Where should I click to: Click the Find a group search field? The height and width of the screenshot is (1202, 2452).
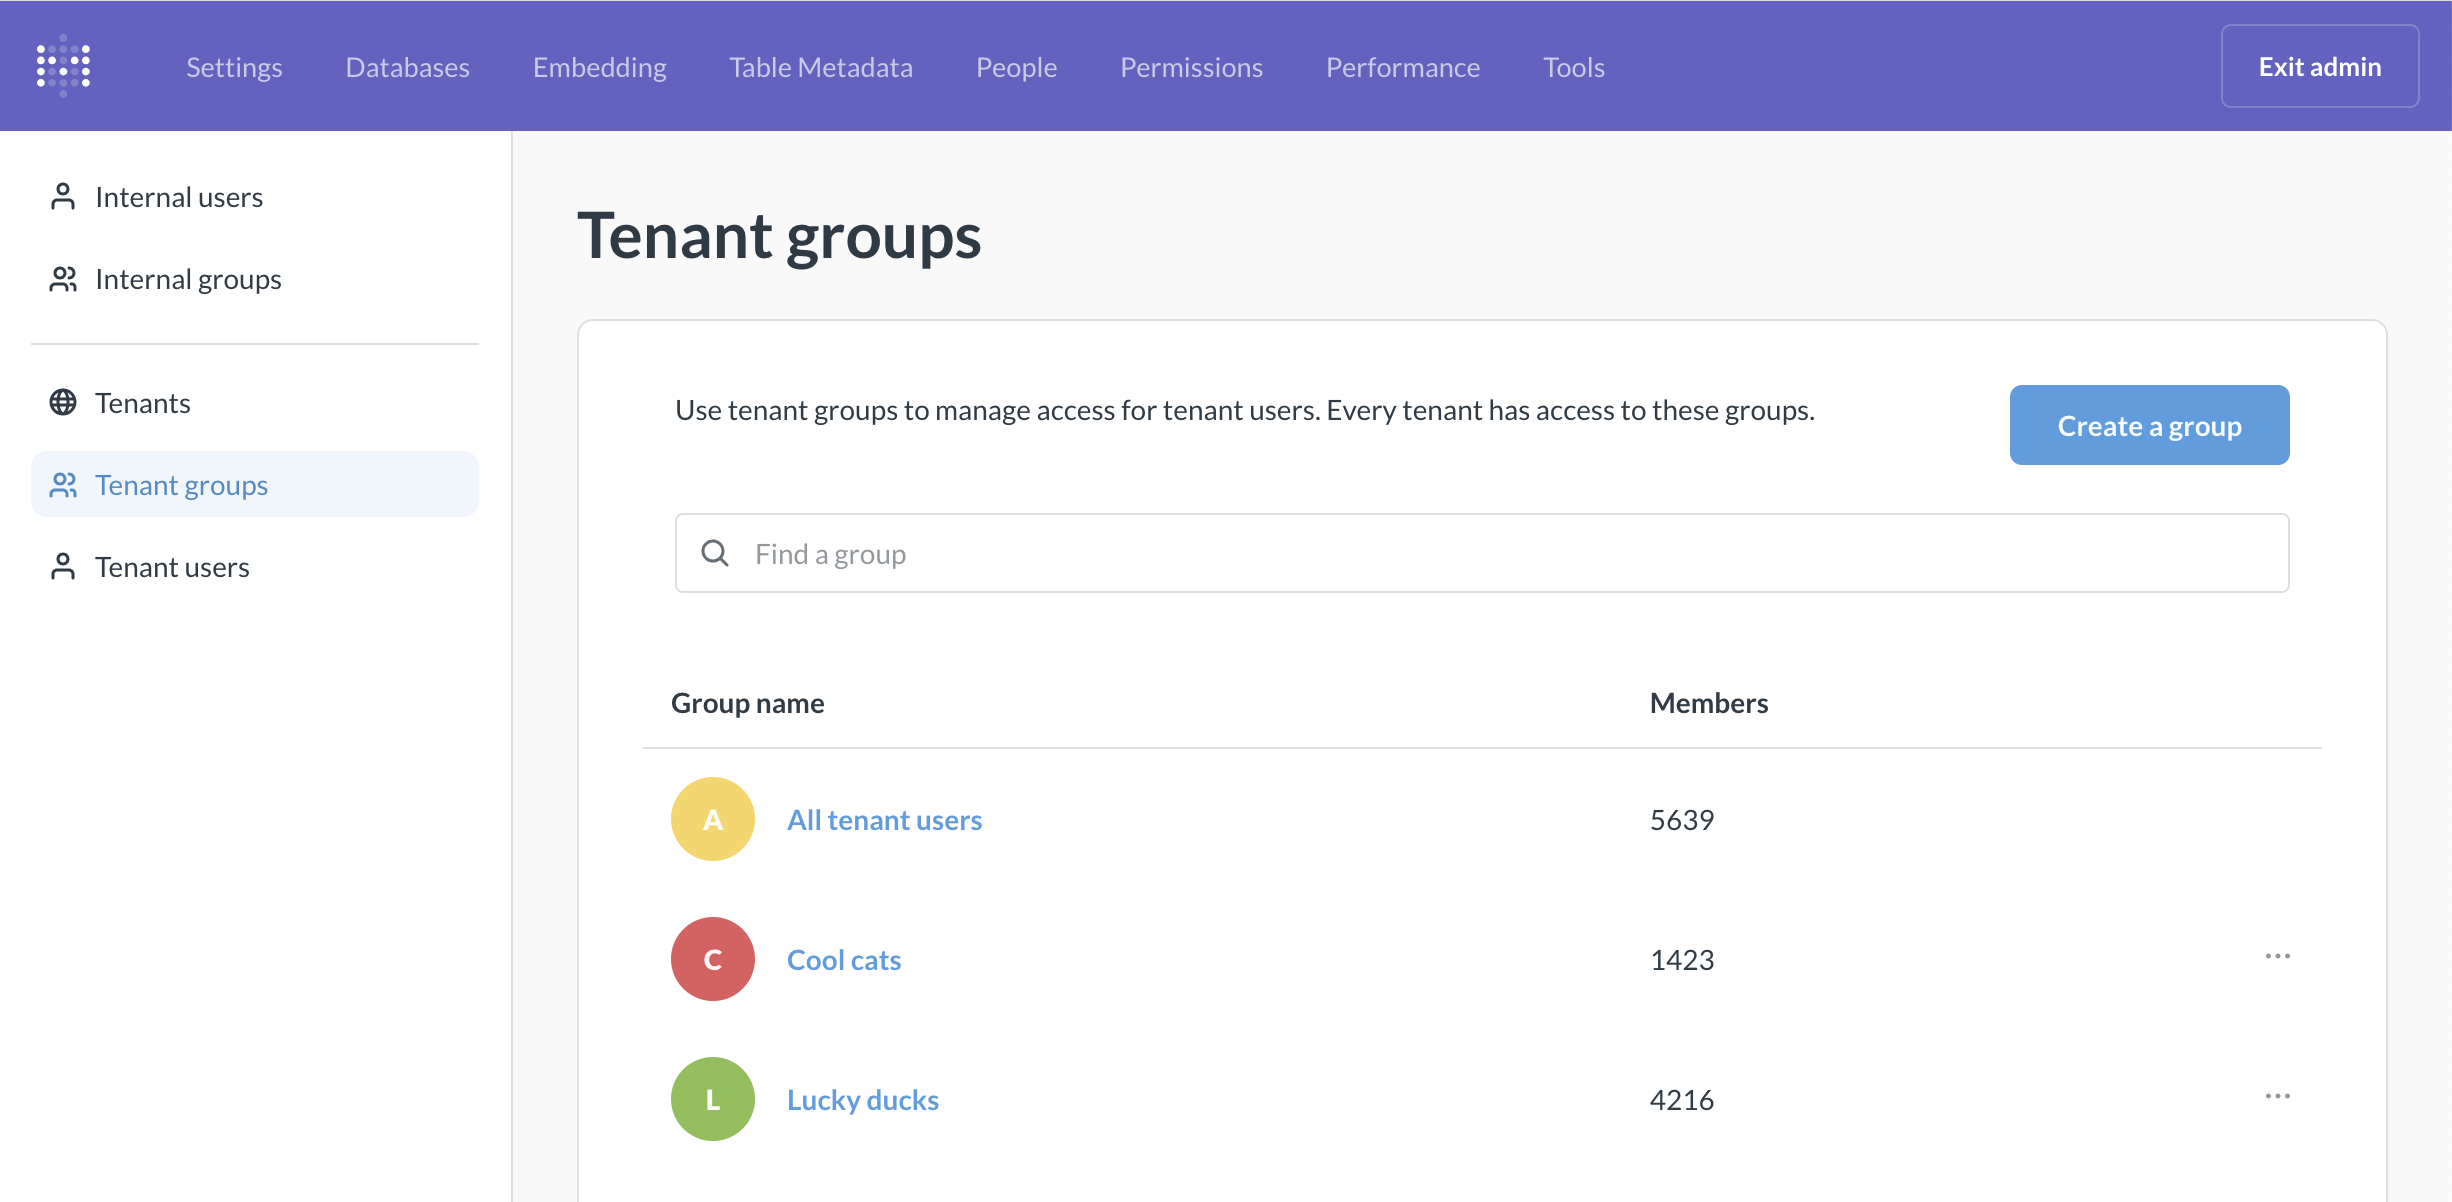point(1200,552)
